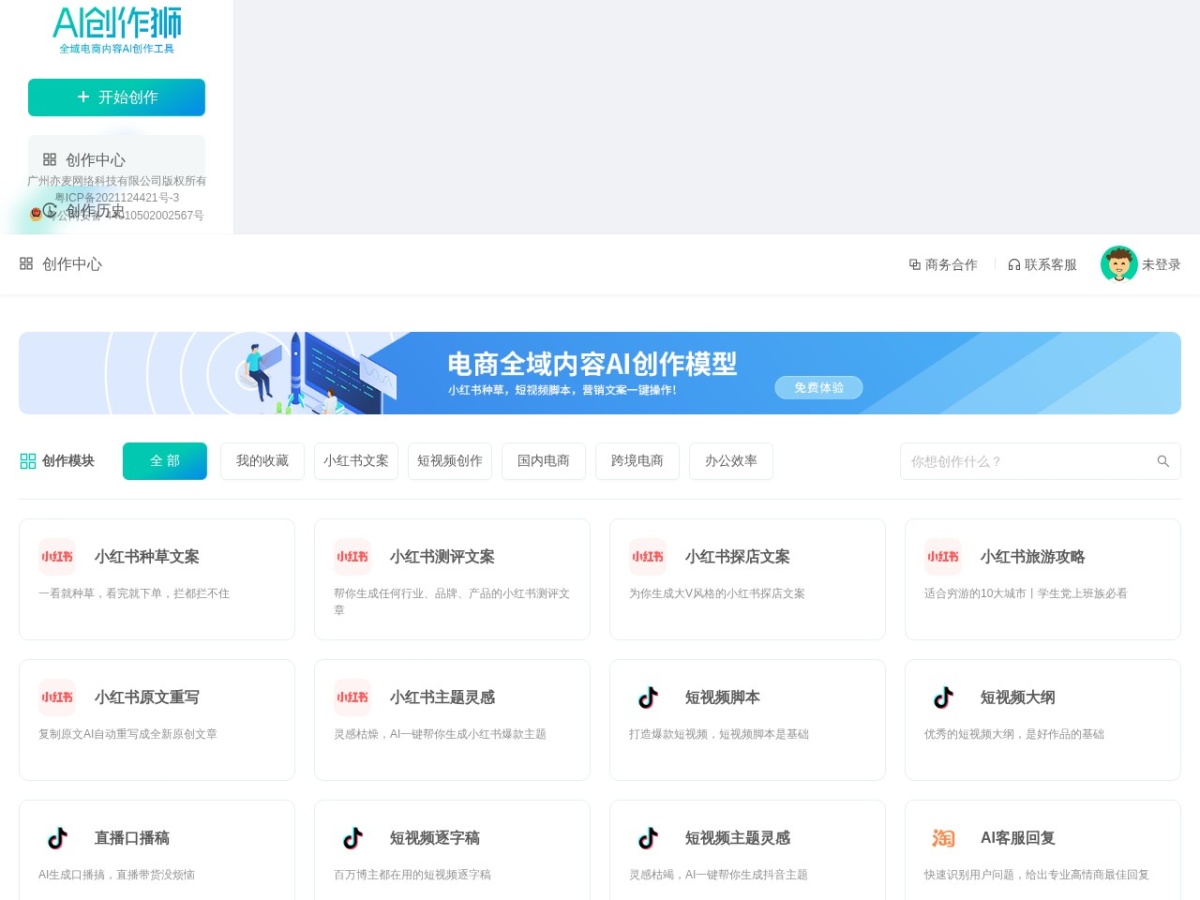Screen dimensions: 1200x900
Task: Click the 小红书 icon on 小红书测评文案 card
Action: coord(352,557)
